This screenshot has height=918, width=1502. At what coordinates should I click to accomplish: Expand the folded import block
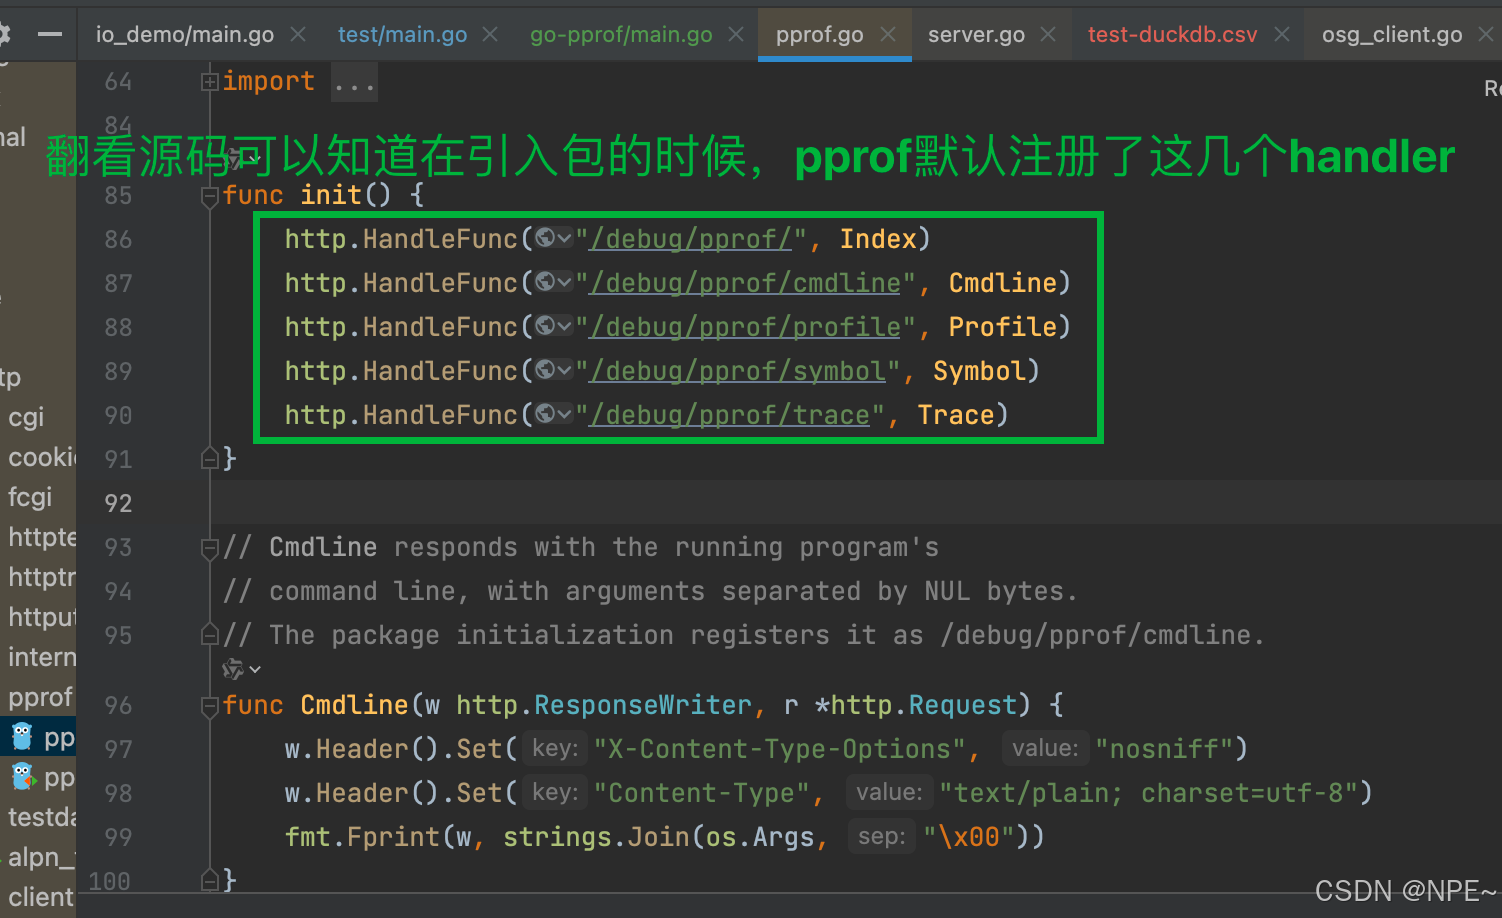click(x=210, y=81)
